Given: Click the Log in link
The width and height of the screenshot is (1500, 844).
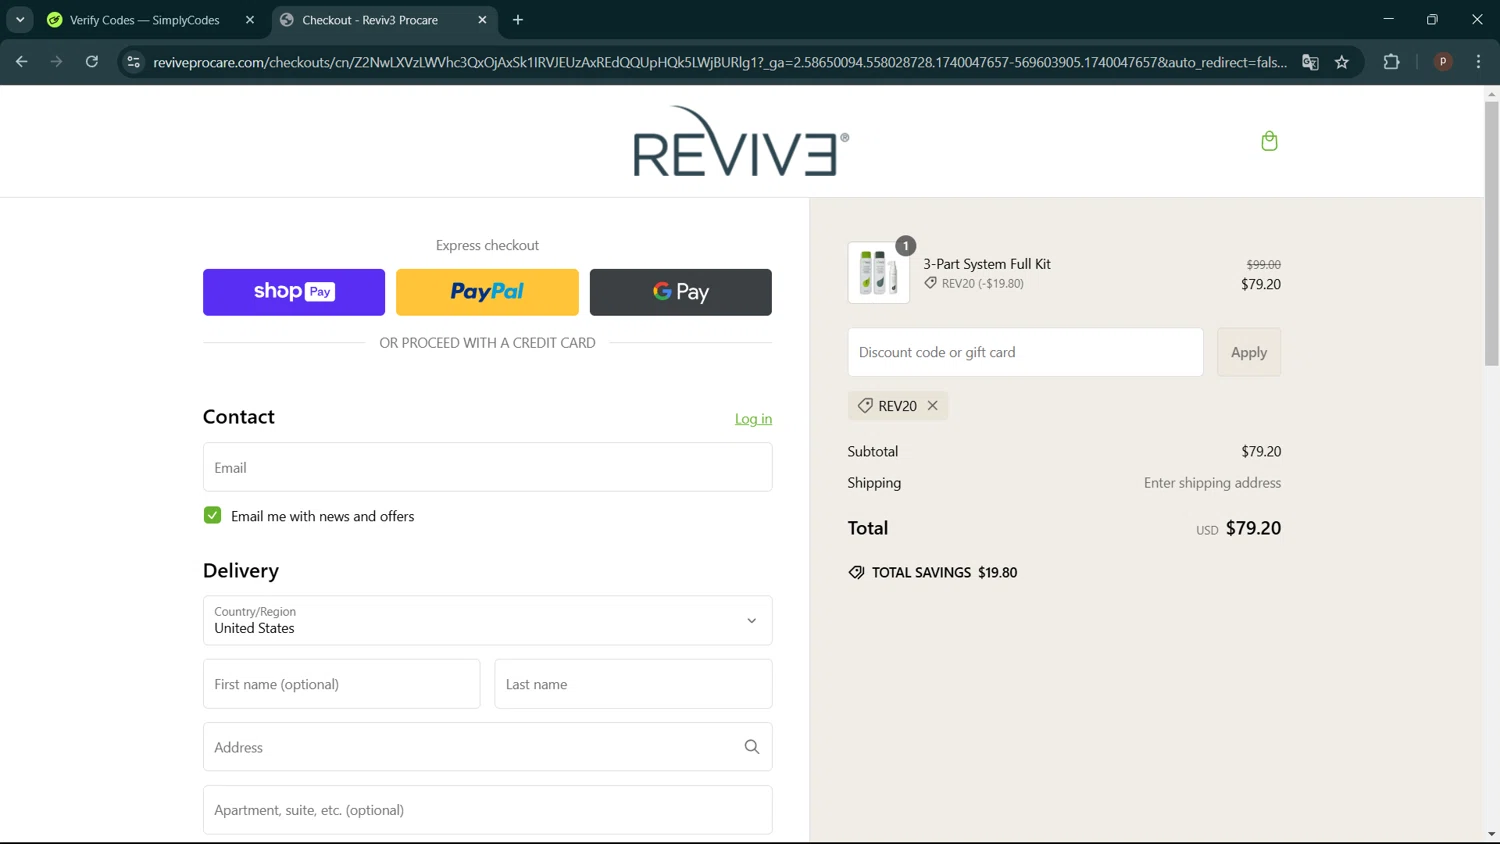Looking at the screenshot, I should click(x=753, y=419).
